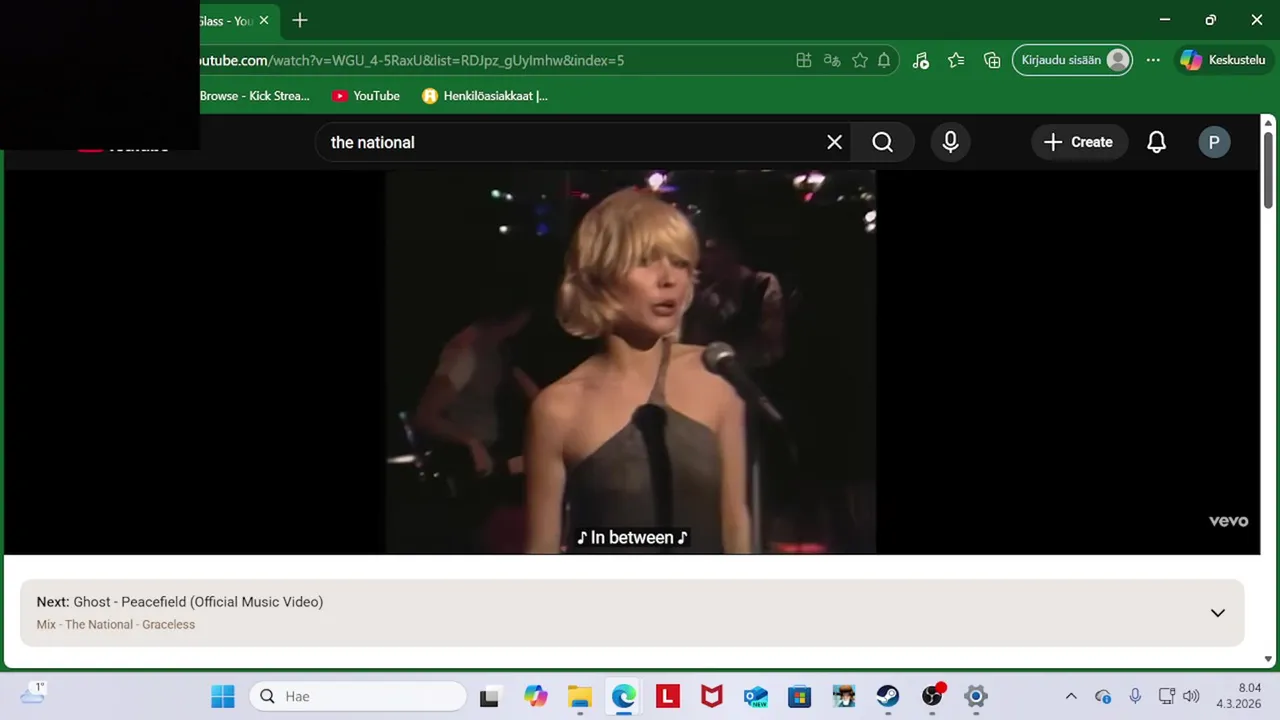Open the Windows Start menu
Screen dimensions: 1280x720
[x=222, y=696]
